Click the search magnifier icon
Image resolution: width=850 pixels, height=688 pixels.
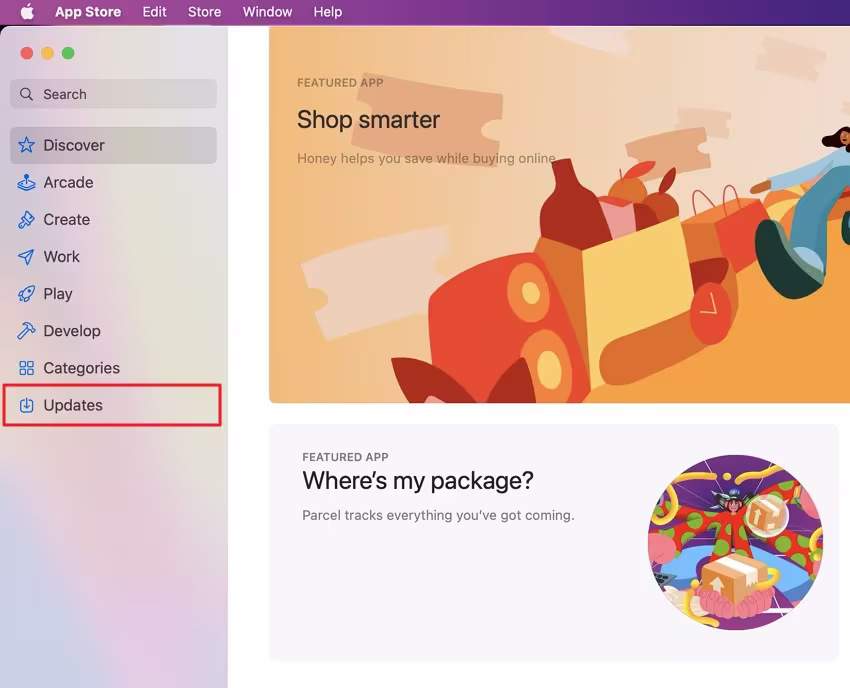tap(26, 94)
